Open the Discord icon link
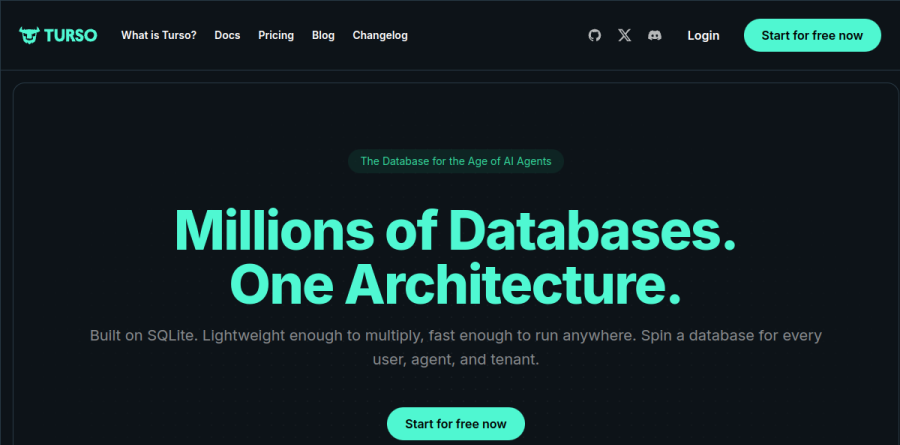The image size is (900, 445). click(x=654, y=35)
